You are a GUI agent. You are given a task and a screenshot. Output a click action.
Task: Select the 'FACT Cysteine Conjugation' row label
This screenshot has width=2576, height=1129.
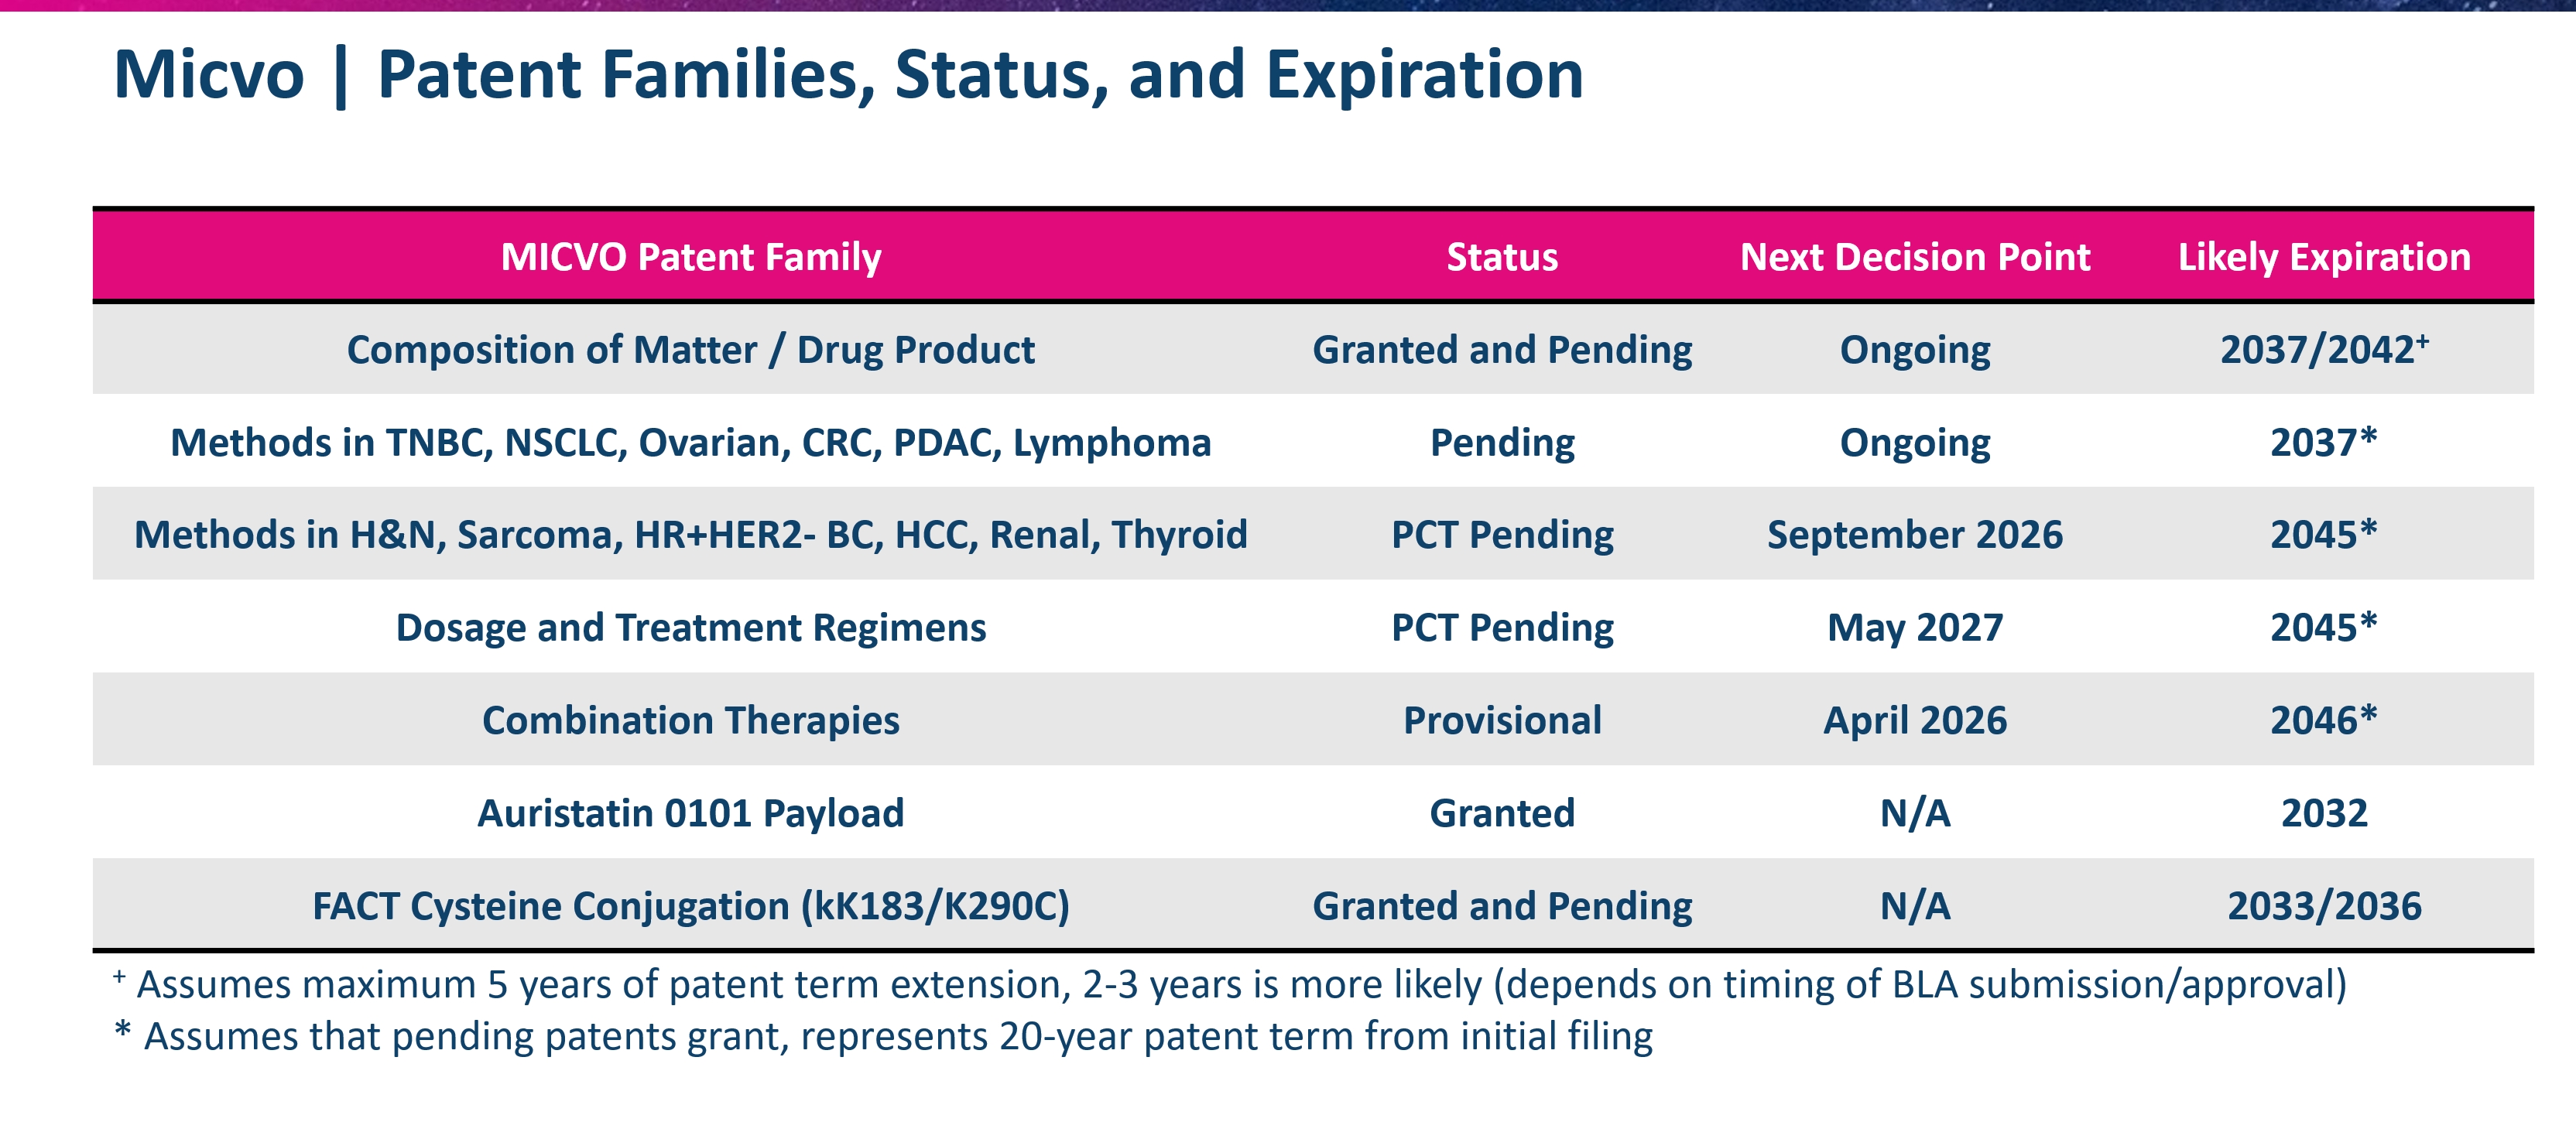click(690, 906)
